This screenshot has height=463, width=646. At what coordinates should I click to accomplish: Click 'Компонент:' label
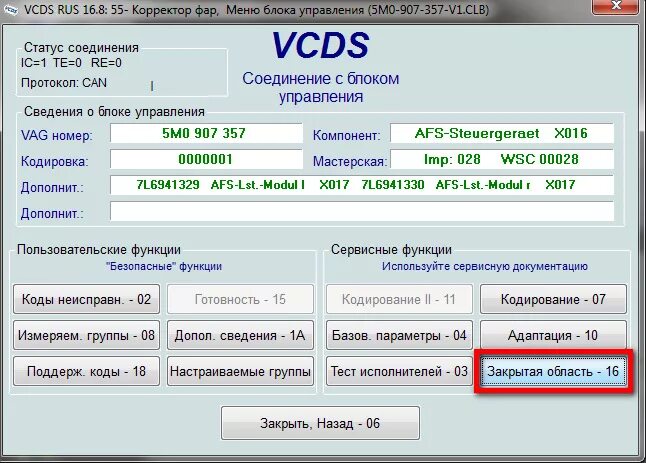(x=346, y=135)
